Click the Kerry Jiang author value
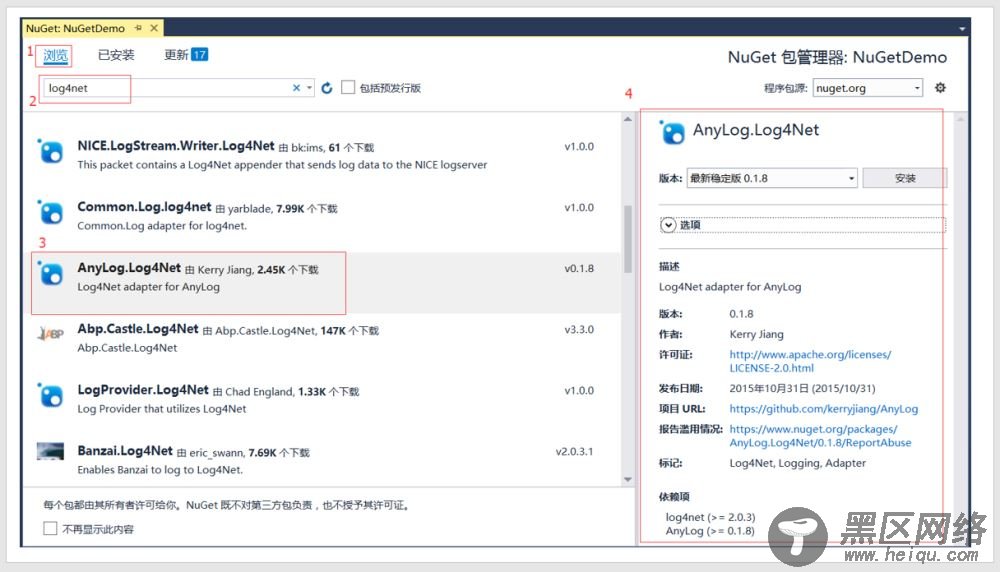1000x572 pixels. pos(756,334)
